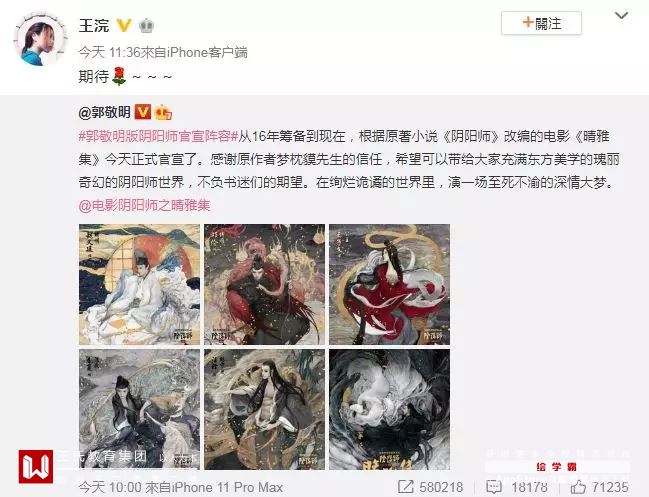Image resolution: width=649 pixels, height=497 pixels.
Task: Click the orange V badge next to @郭敬明
Action: (x=143, y=112)
